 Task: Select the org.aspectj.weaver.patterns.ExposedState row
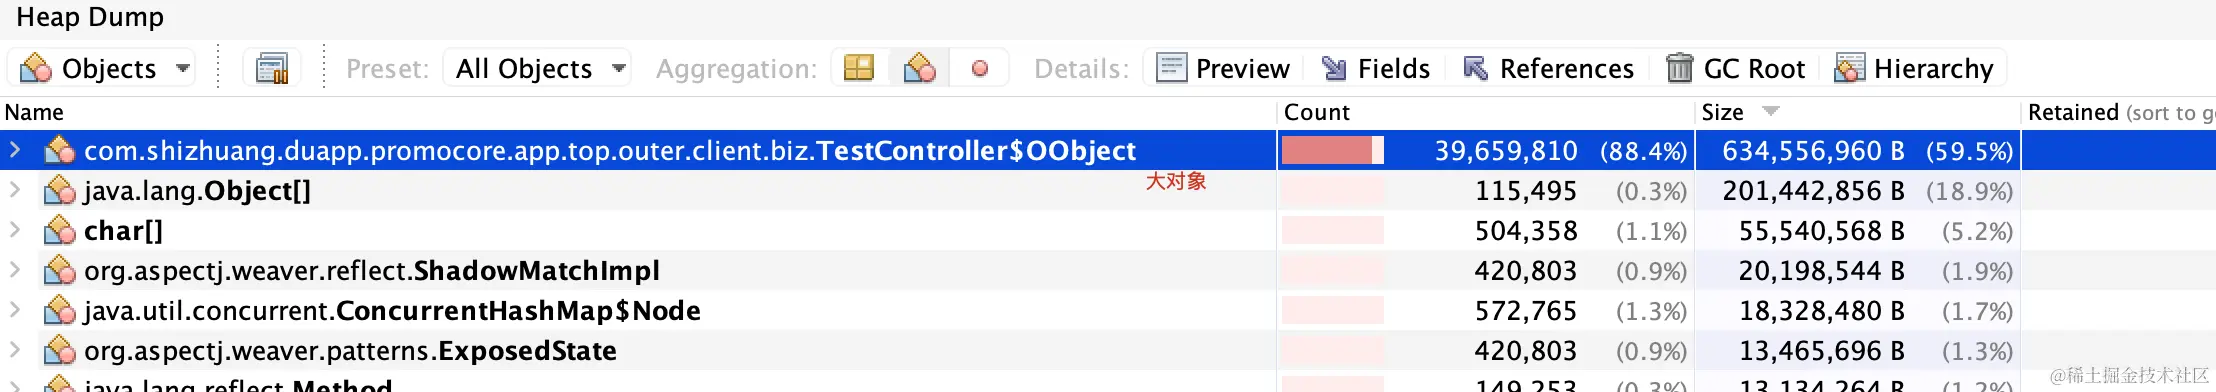click(x=1108, y=351)
